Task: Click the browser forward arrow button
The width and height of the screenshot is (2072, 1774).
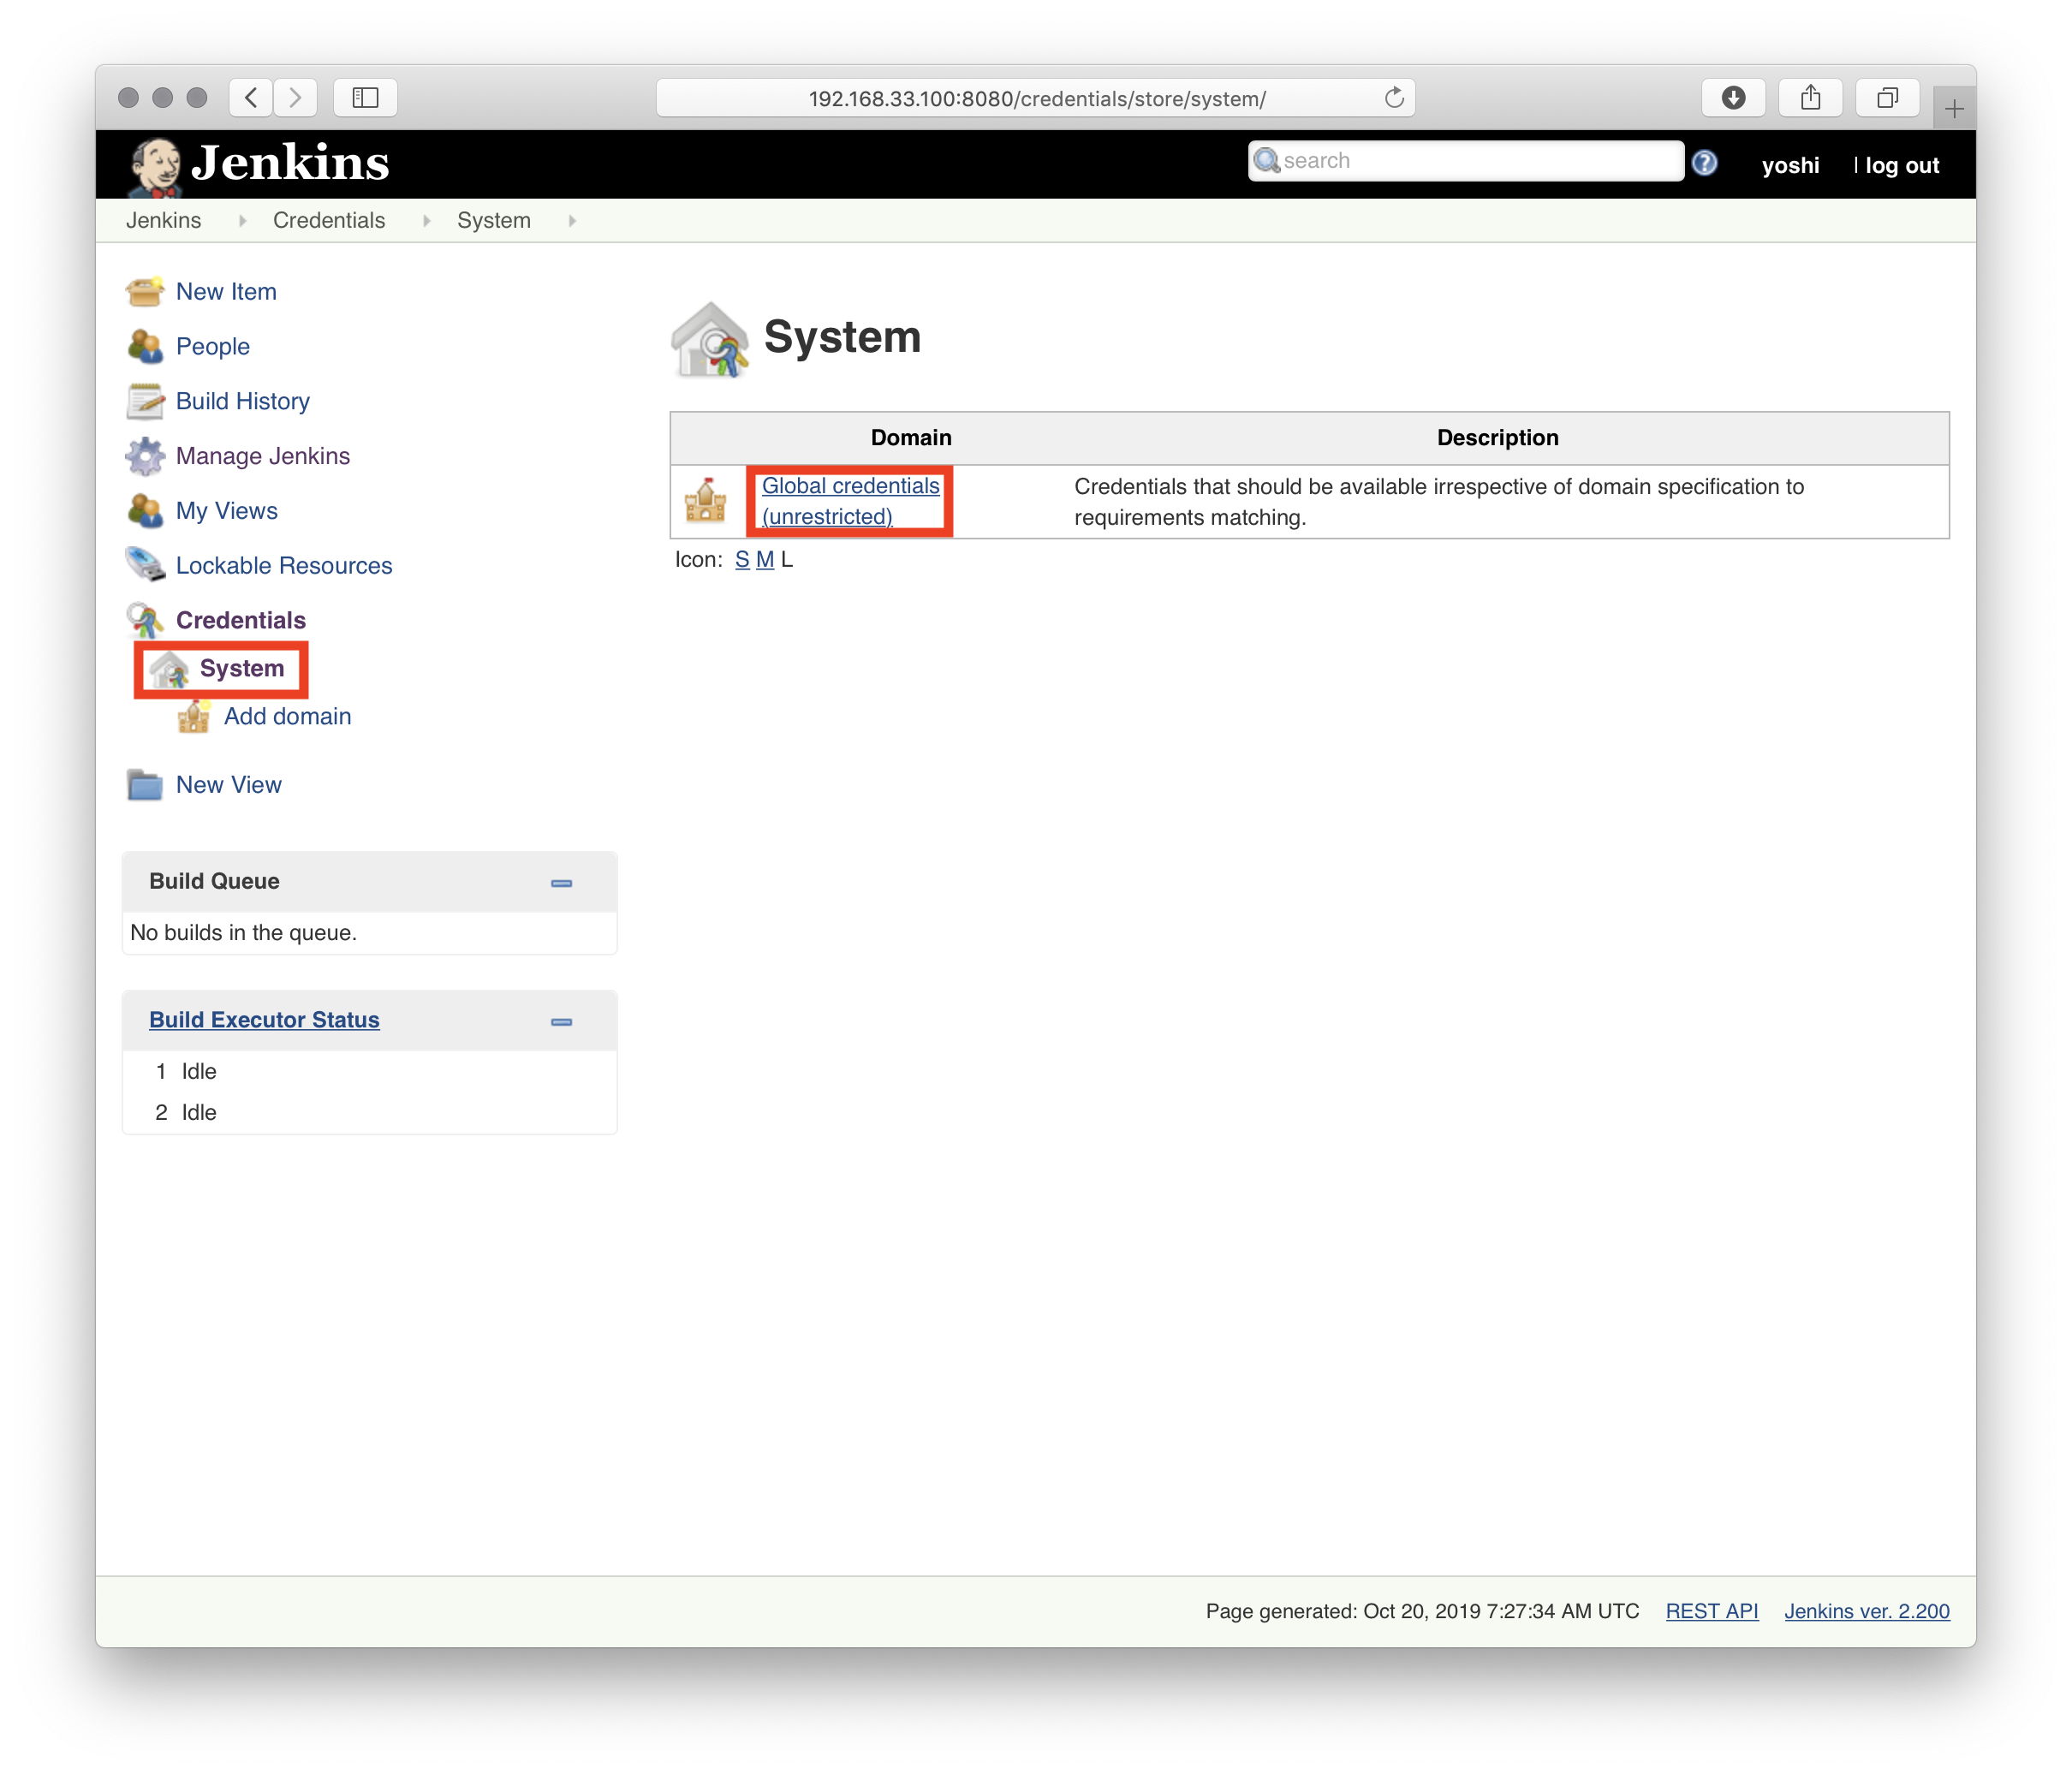Action: point(295,98)
